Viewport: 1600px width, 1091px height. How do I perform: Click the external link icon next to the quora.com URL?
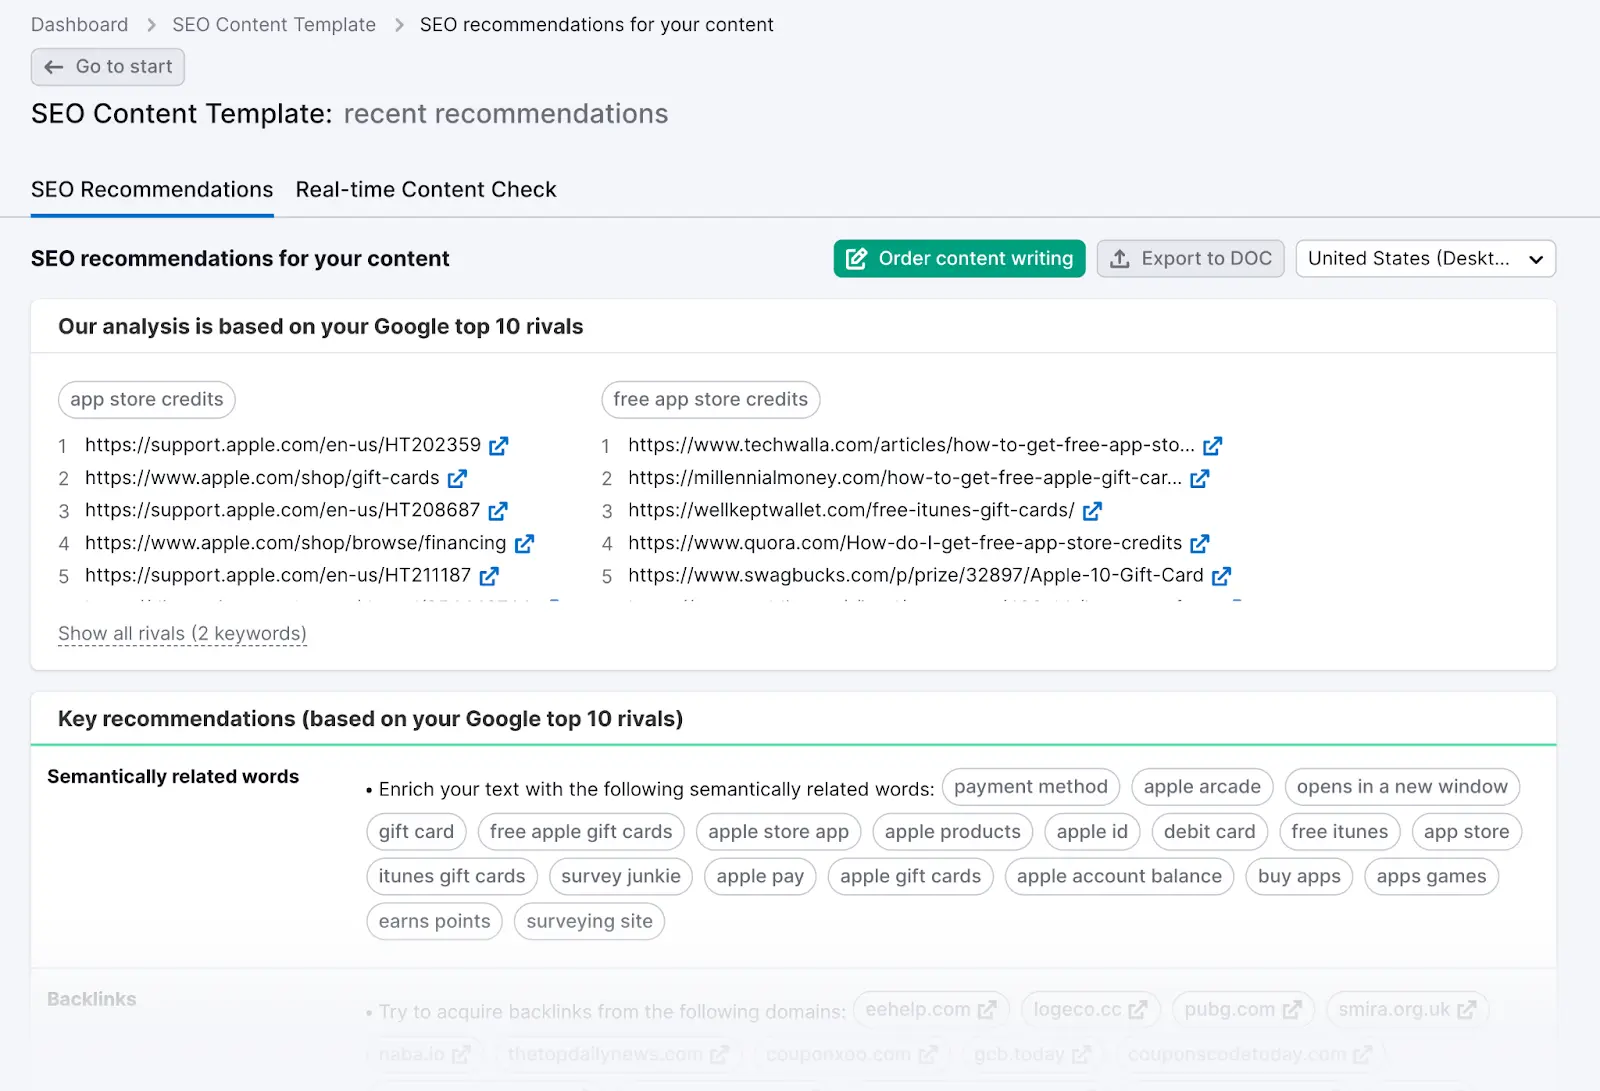click(x=1199, y=543)
